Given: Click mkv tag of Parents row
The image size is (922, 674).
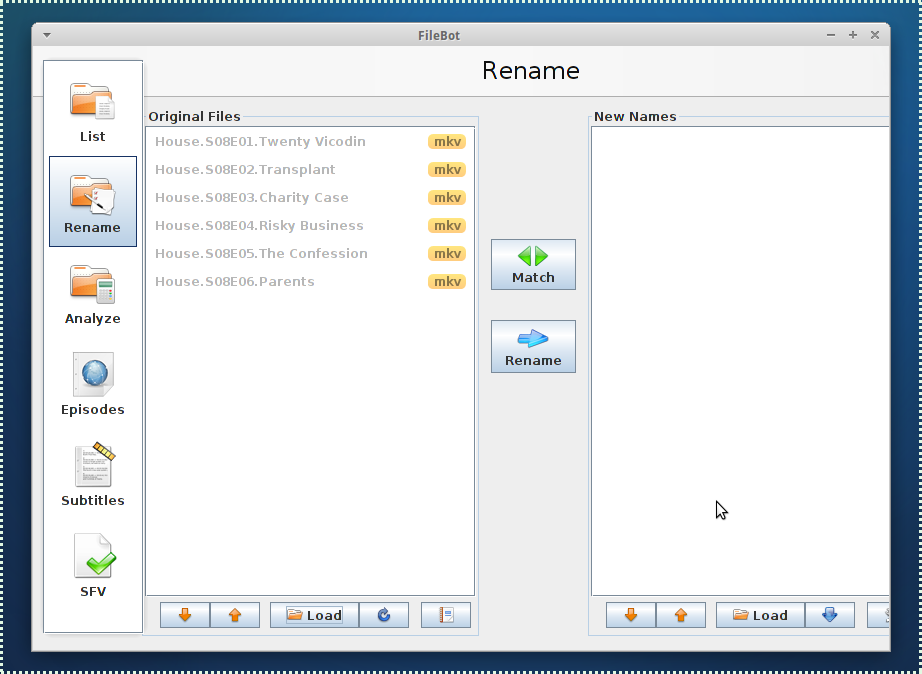Looking at the screenshot, I should 447,282.
